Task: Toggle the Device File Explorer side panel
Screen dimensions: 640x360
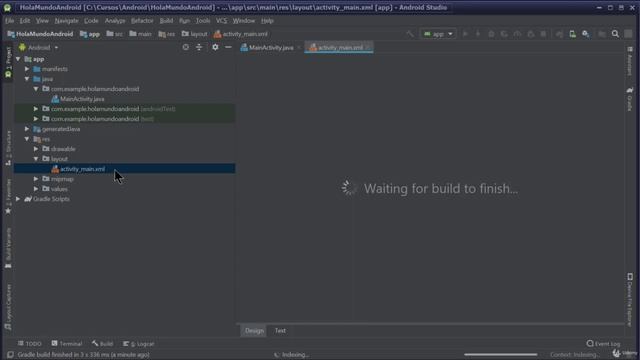Action: [630, 300]
